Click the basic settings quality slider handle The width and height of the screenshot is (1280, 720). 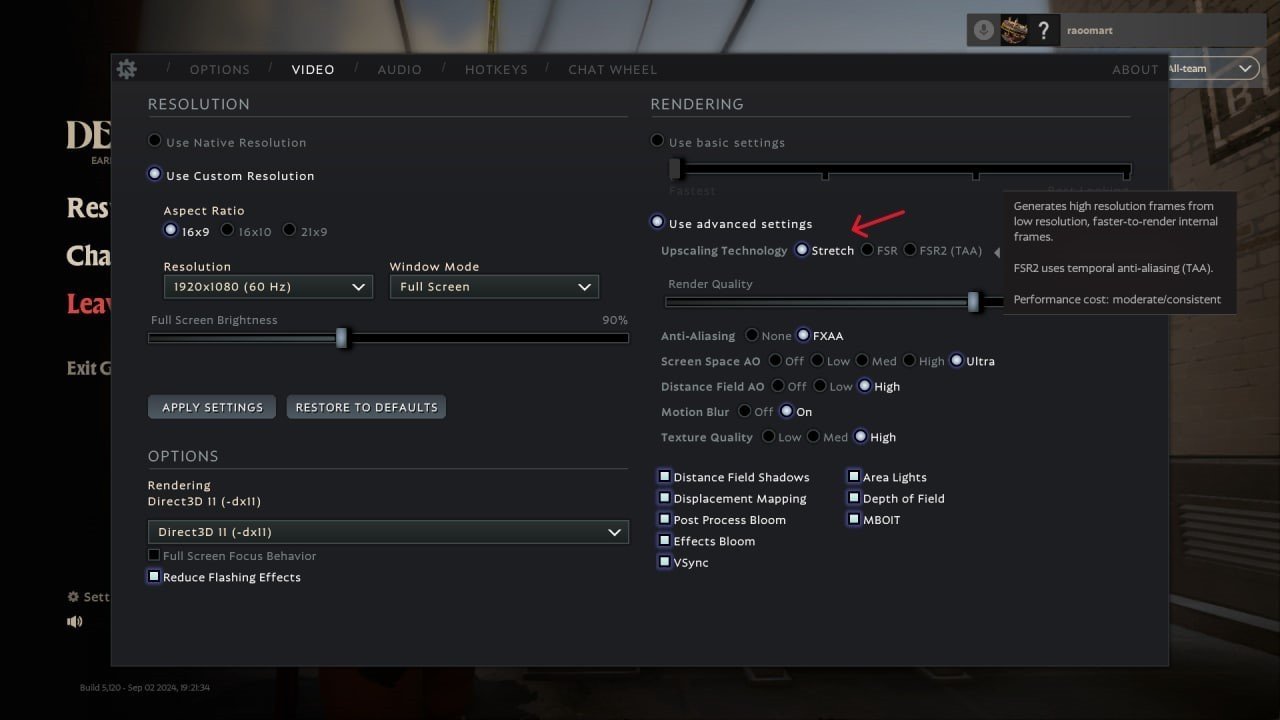pos(676,168)
